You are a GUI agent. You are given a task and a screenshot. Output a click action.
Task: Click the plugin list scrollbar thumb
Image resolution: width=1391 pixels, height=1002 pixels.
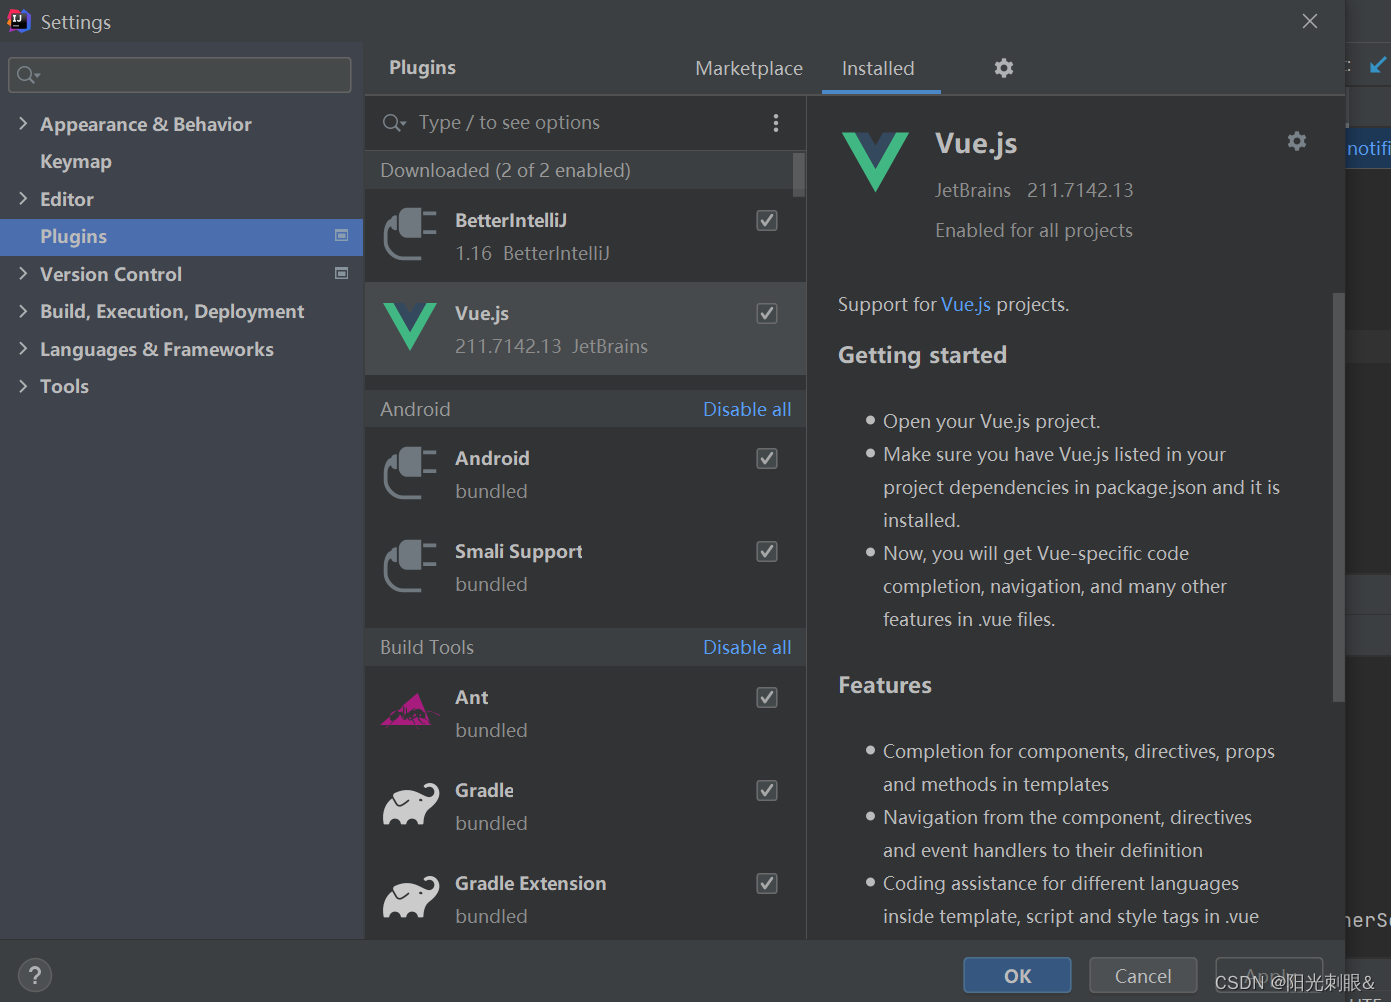798,174
